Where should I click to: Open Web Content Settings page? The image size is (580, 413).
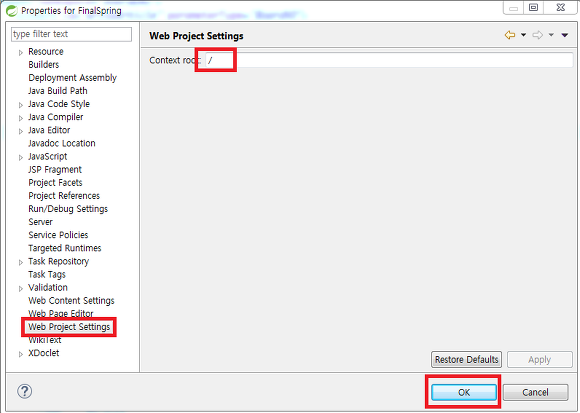coord(71,301)
